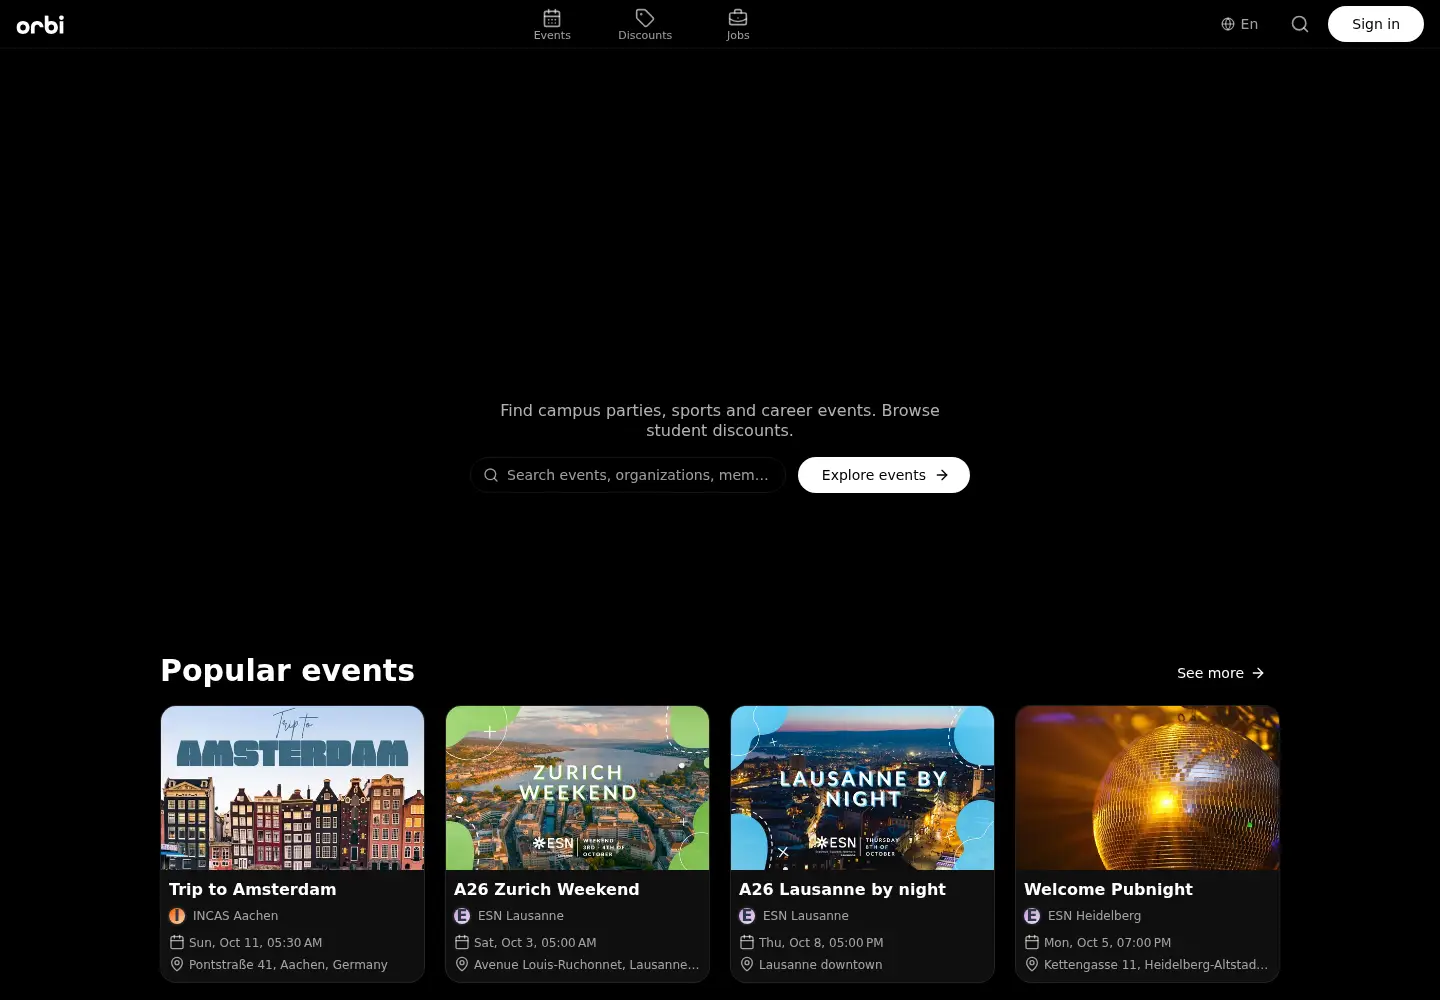Viewport: 1440px width, 1000px height.
Task: Click the globe language icon
Action: [1228, 24]
